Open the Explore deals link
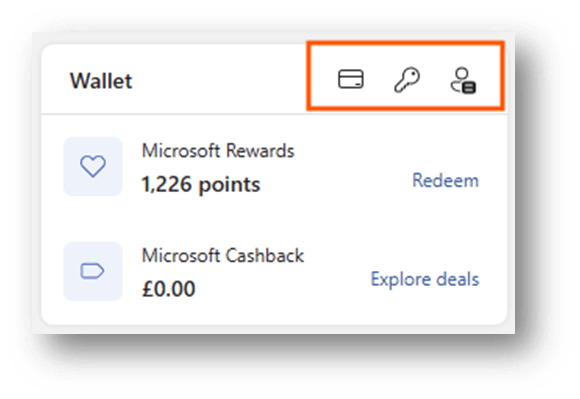Screen dimensions: 580x399 pyautogui.click(x=425, y=279)
